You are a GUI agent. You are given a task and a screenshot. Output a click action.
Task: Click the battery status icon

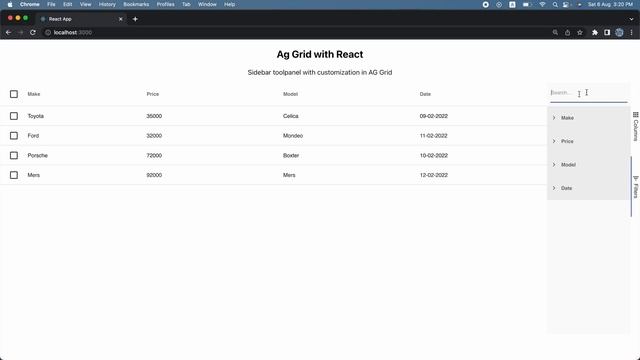point(527,4)
